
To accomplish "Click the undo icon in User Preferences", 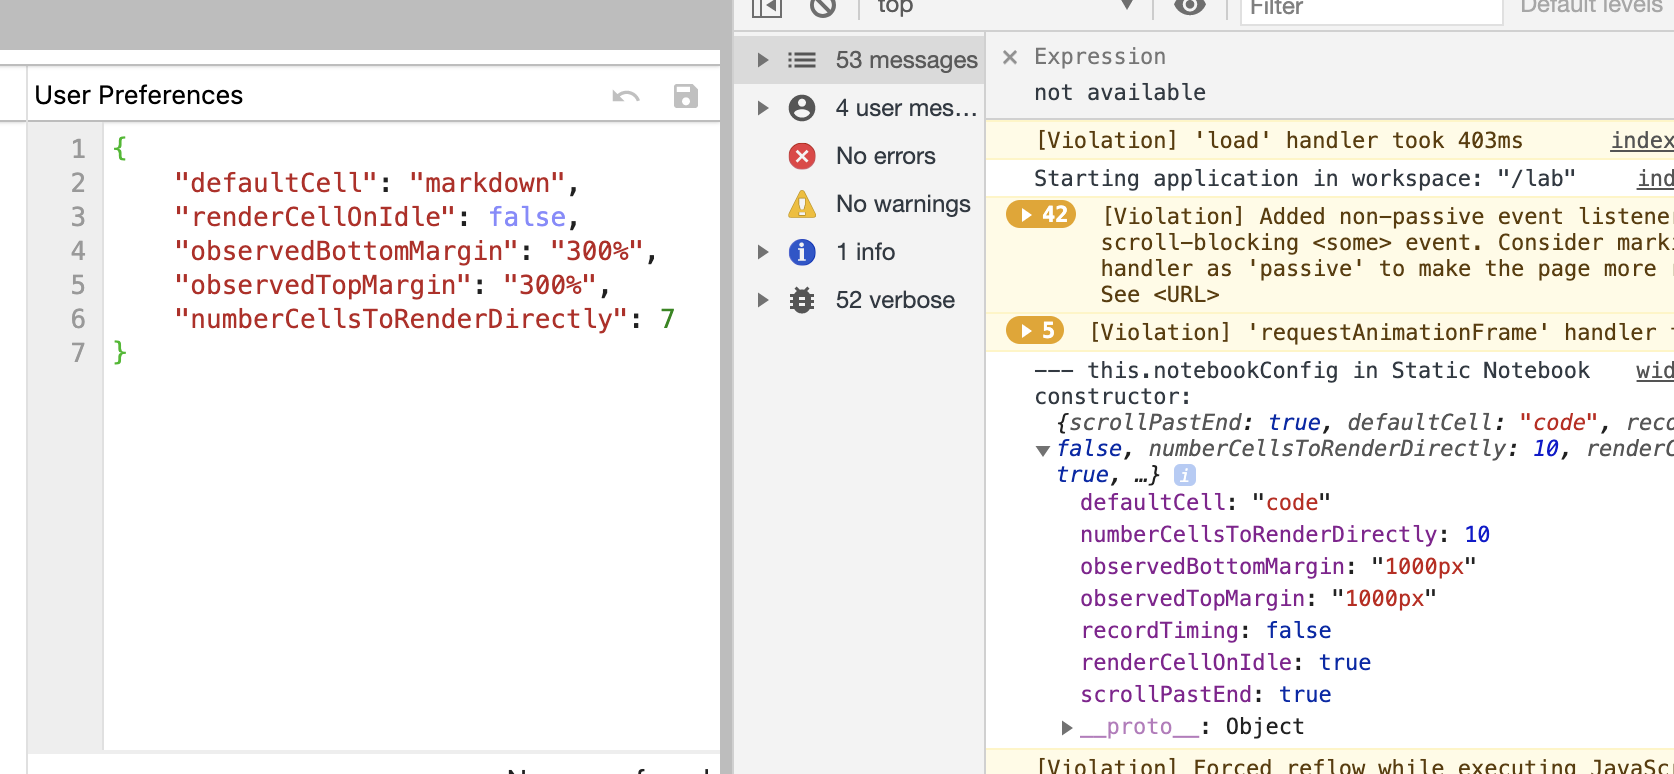I will click(626, 96).
